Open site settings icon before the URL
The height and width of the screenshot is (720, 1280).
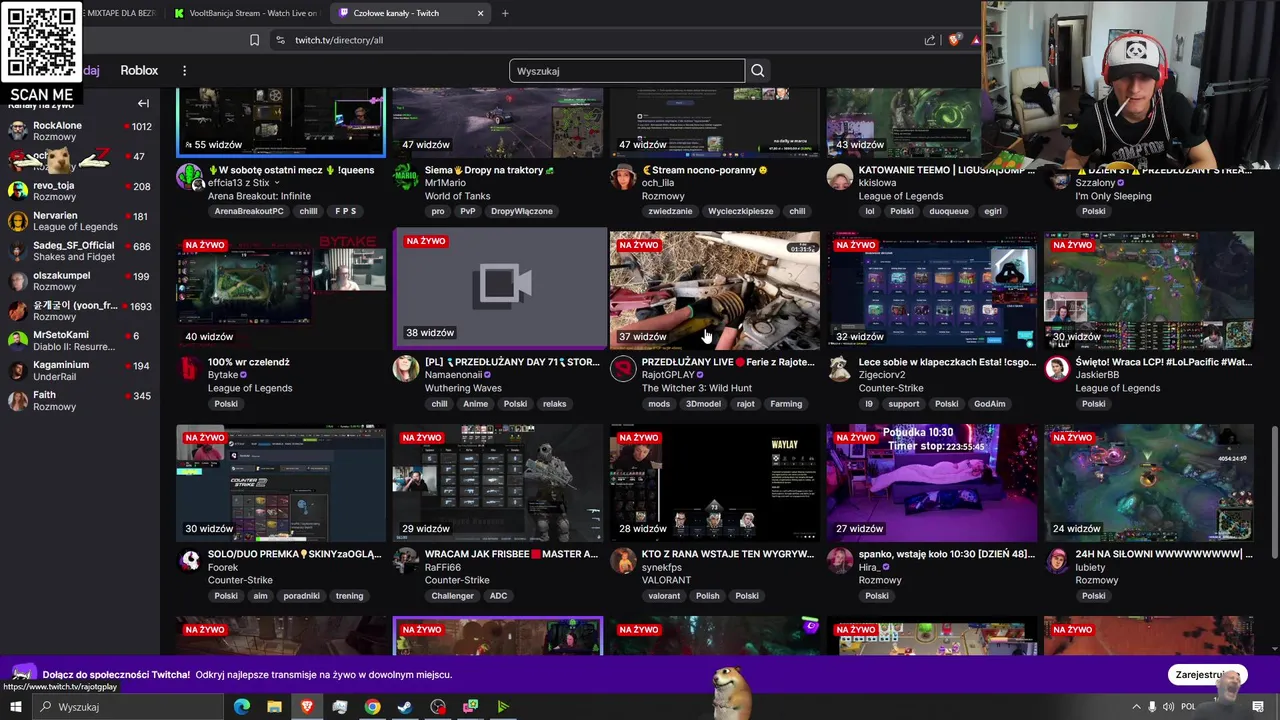280,40
